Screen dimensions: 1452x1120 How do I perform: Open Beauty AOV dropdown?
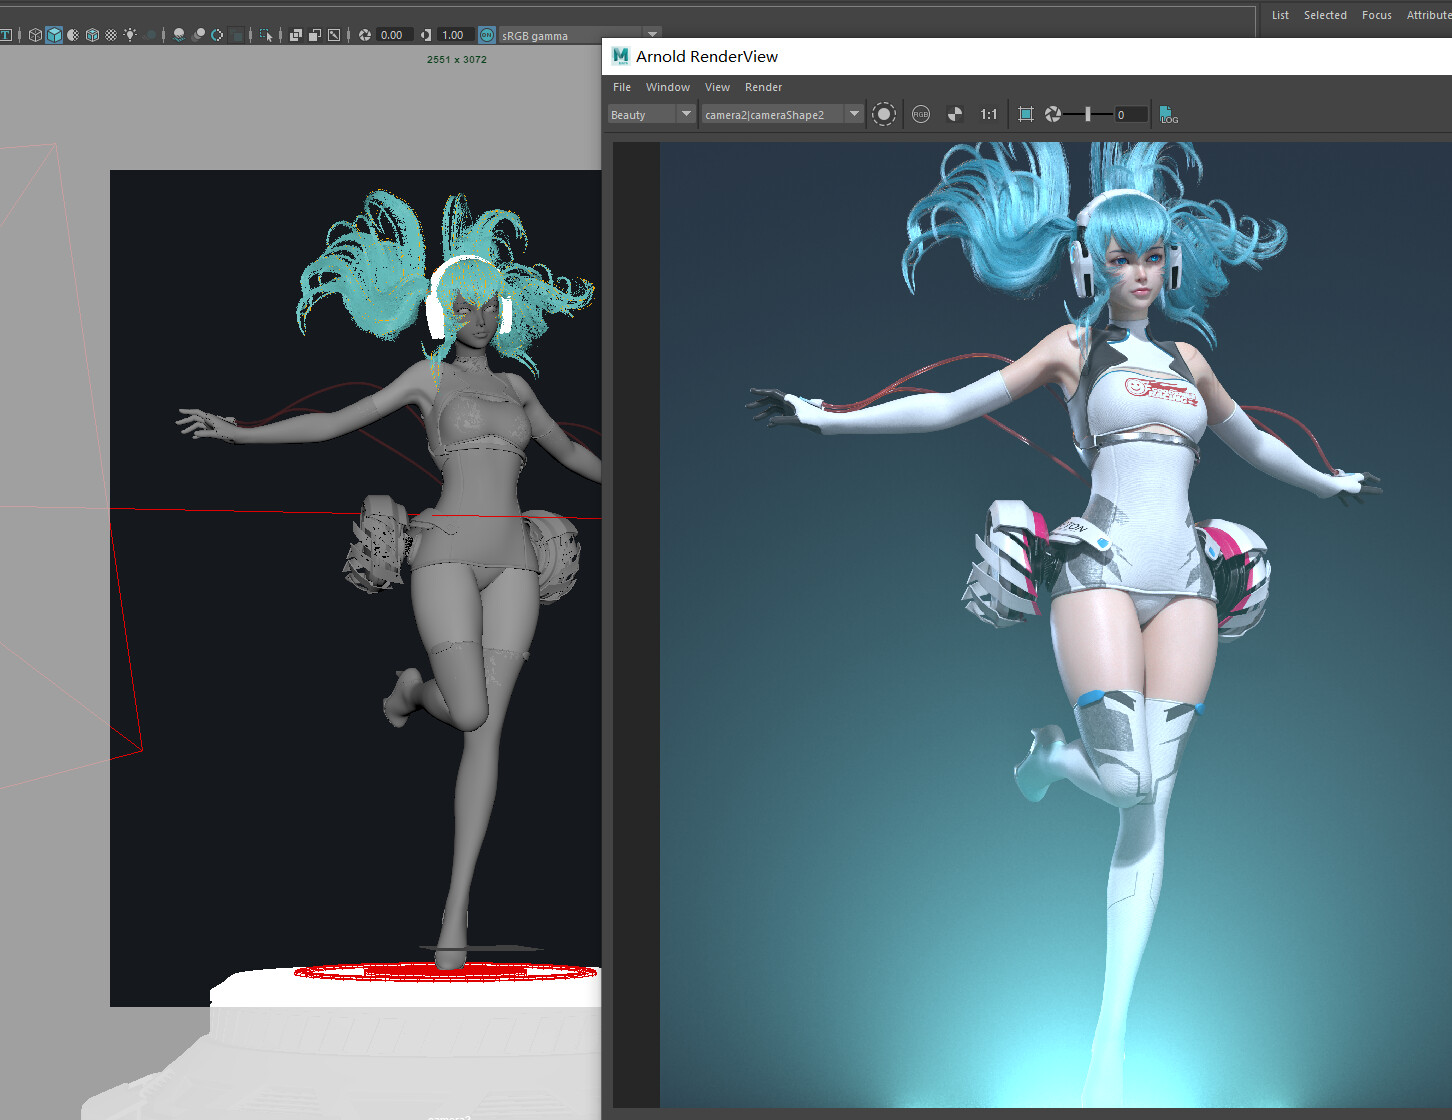[x=651, y=114]
